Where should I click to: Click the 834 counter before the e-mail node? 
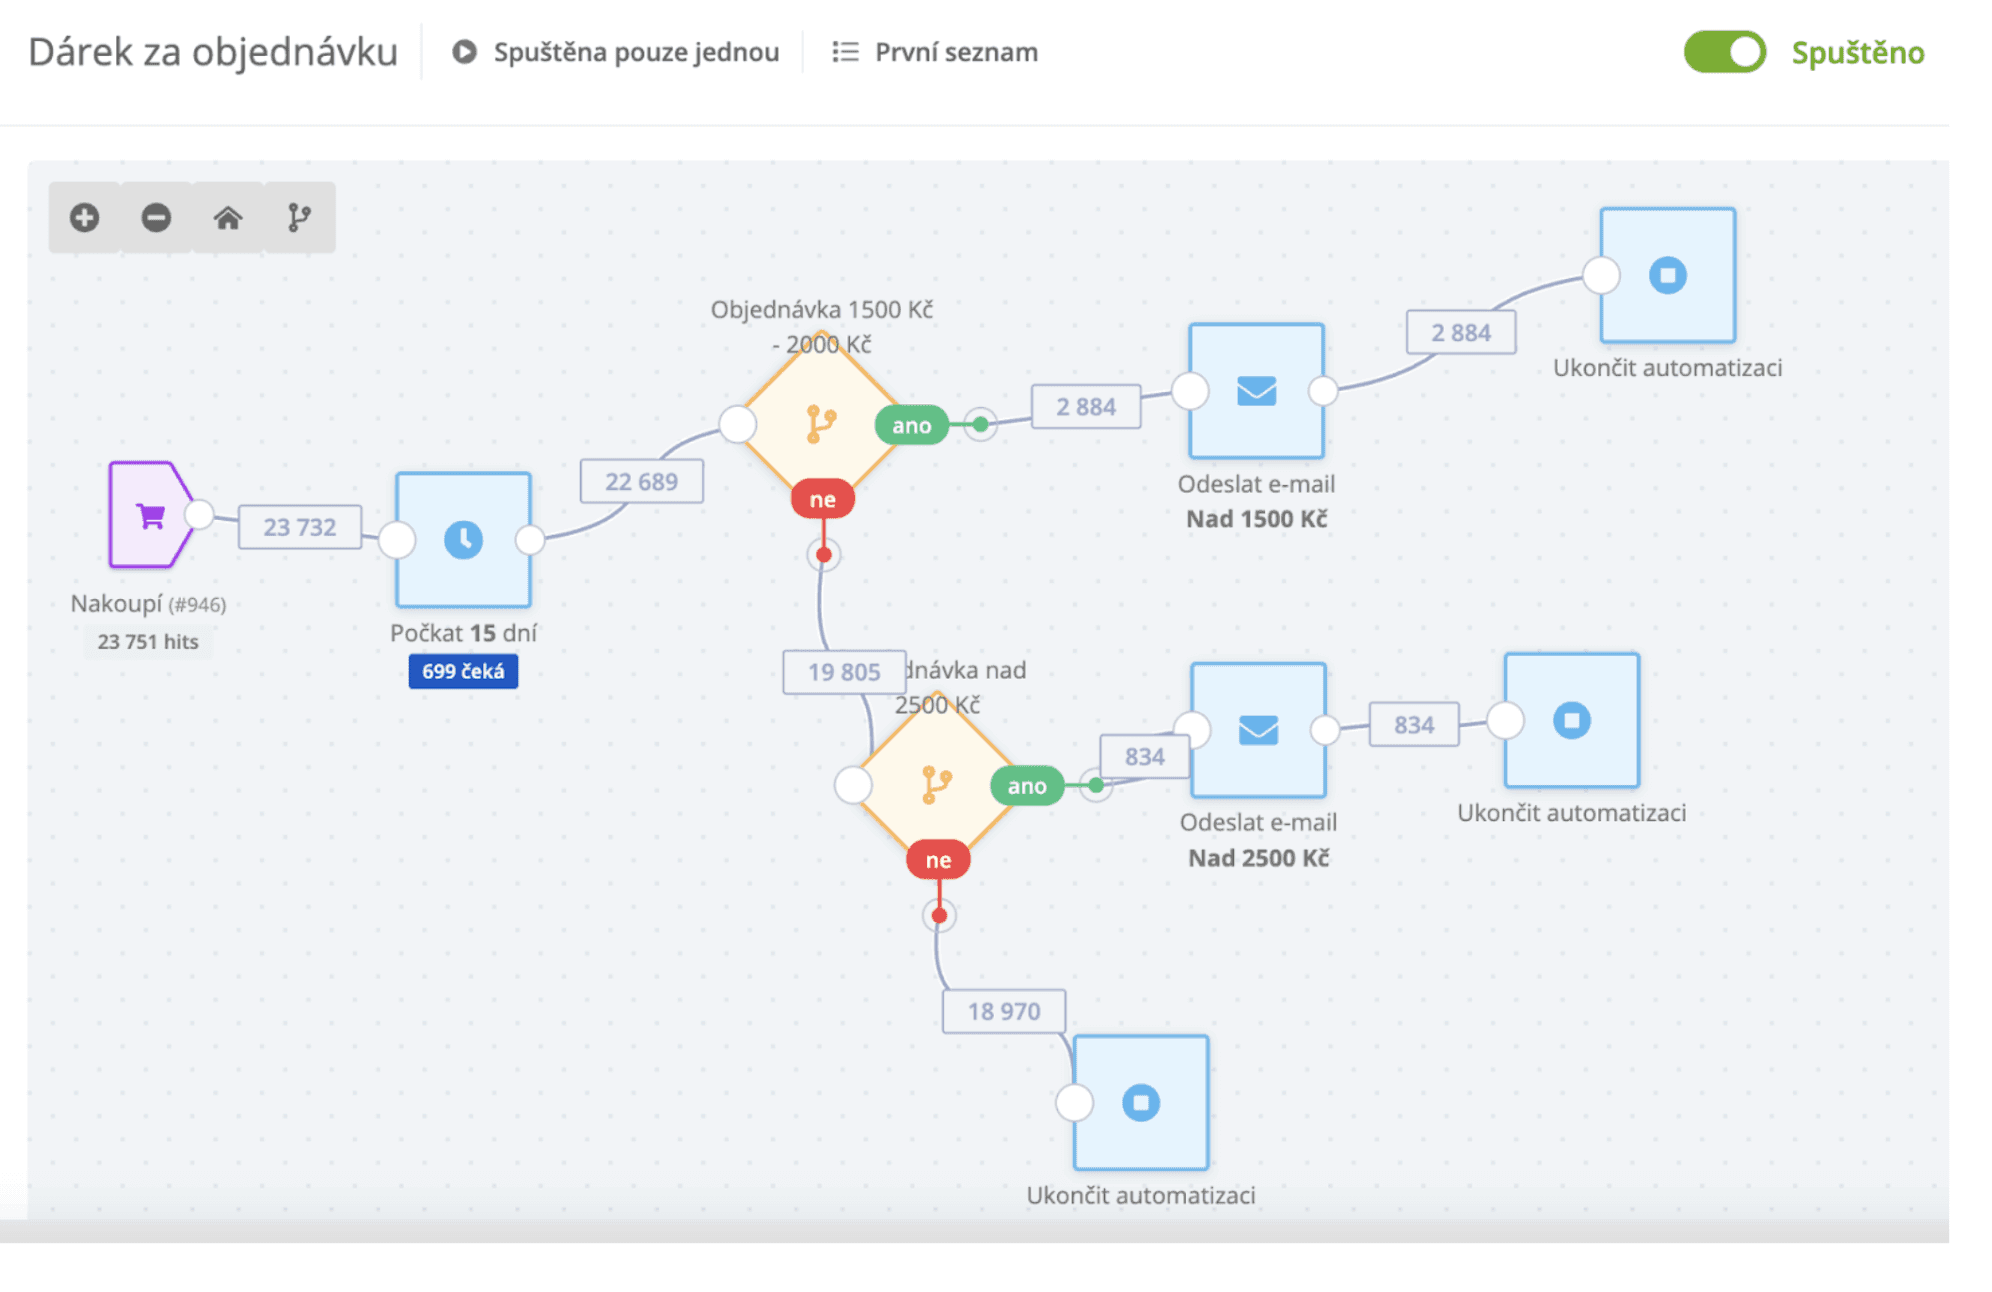click(1145, 756)
